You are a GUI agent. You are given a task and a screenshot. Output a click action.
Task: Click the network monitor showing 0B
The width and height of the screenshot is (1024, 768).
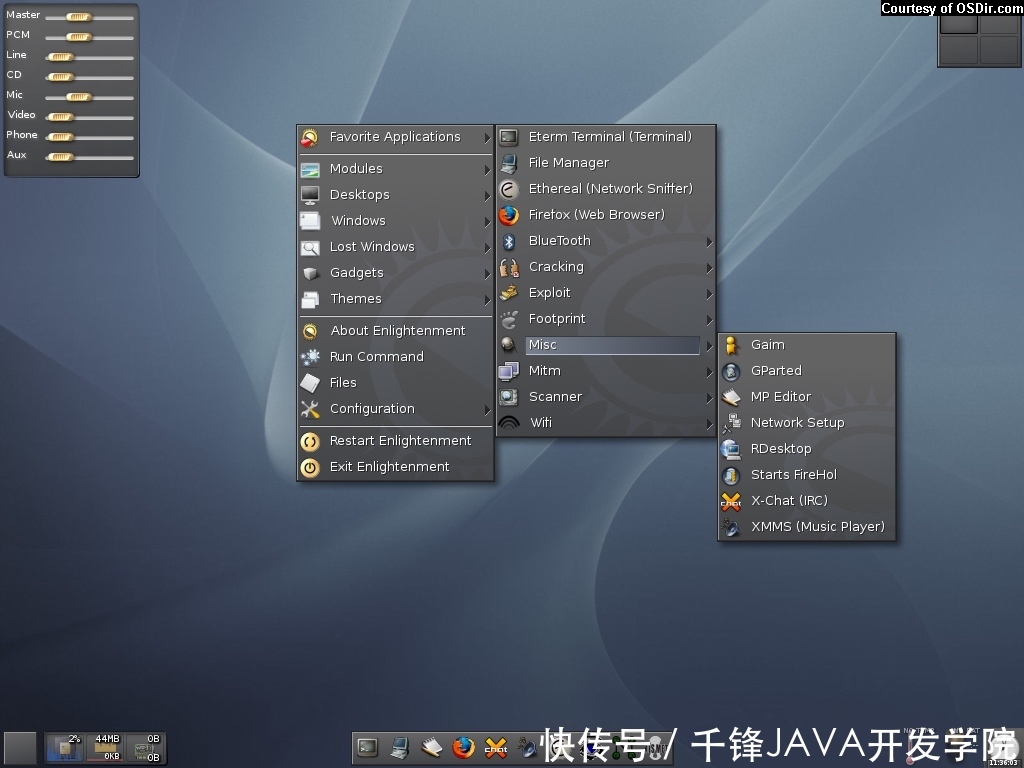pos(144,748)
